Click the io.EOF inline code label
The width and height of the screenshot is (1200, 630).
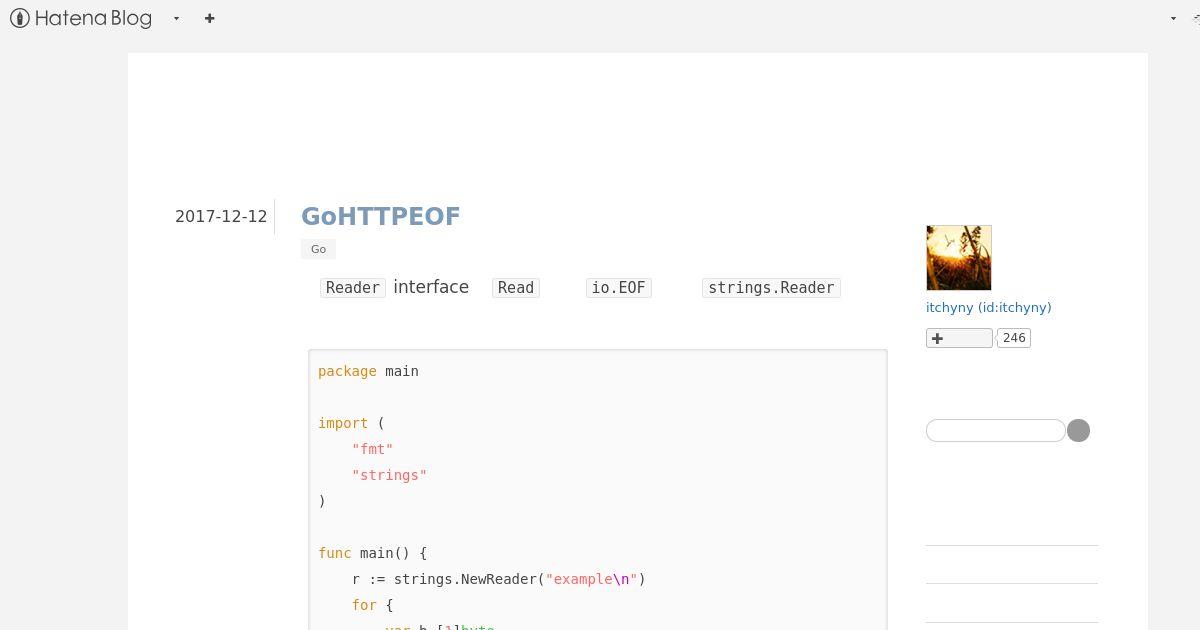(x=619, y=287)
